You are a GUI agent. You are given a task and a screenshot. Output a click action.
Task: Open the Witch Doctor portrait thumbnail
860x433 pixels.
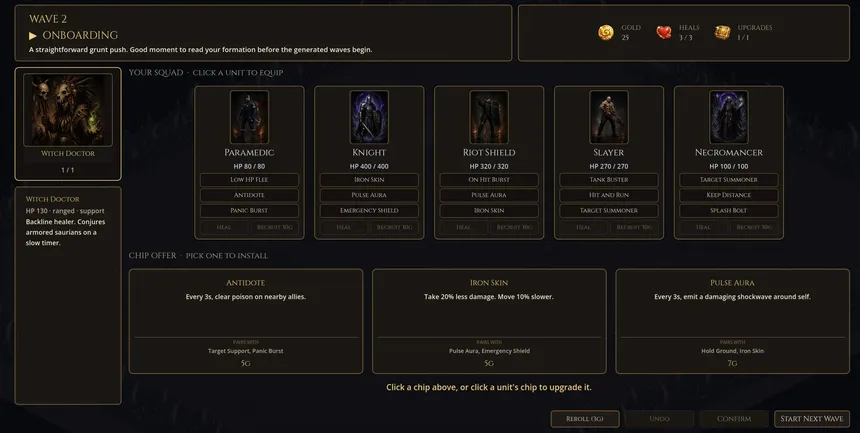68,110
